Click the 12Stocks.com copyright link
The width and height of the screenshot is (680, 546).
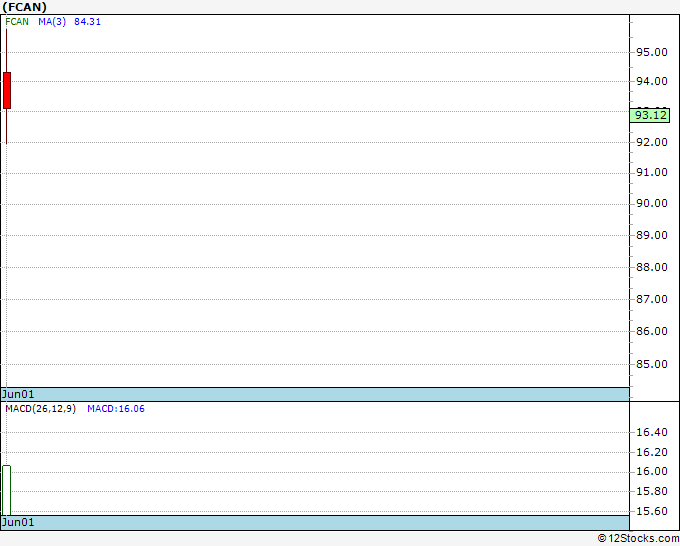pos(638,539)
